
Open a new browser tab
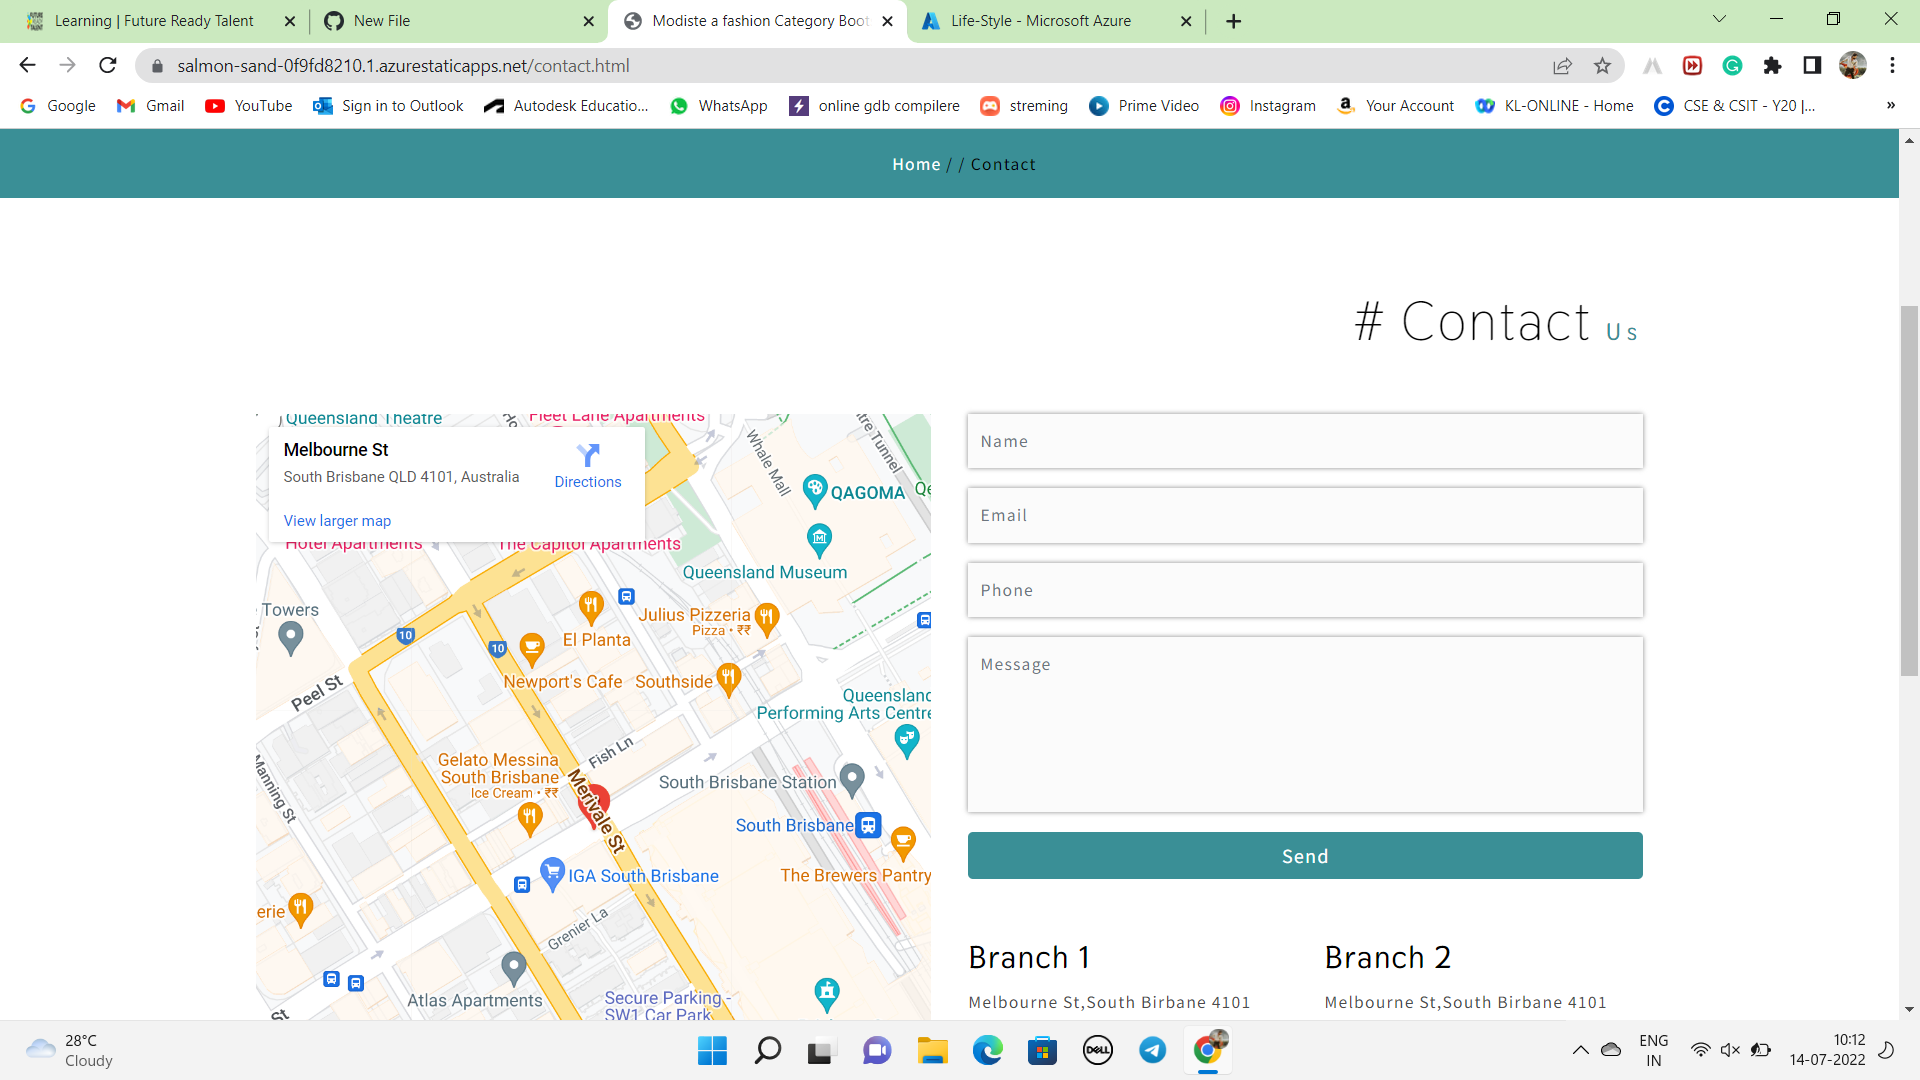(1233, 21)
